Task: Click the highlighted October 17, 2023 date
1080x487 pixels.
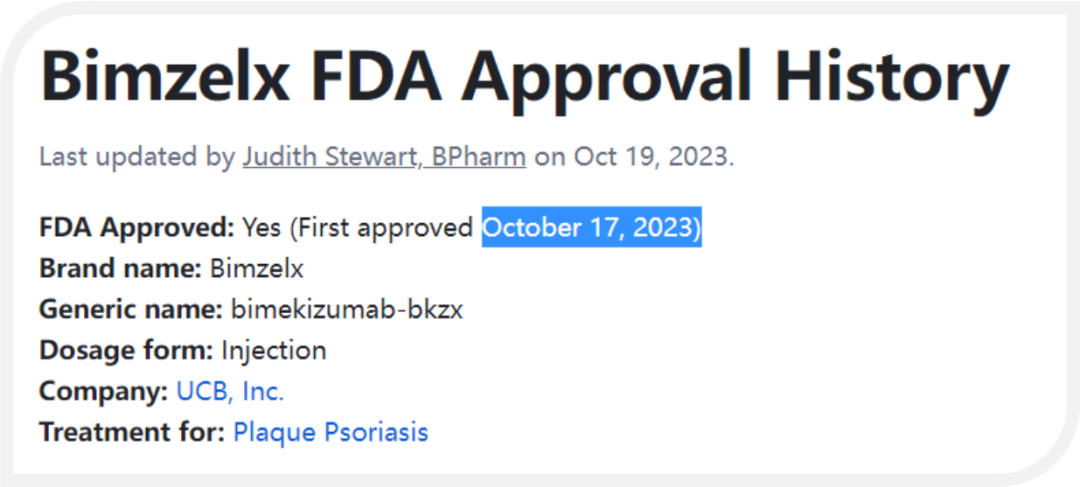Action: coord(592,228)
